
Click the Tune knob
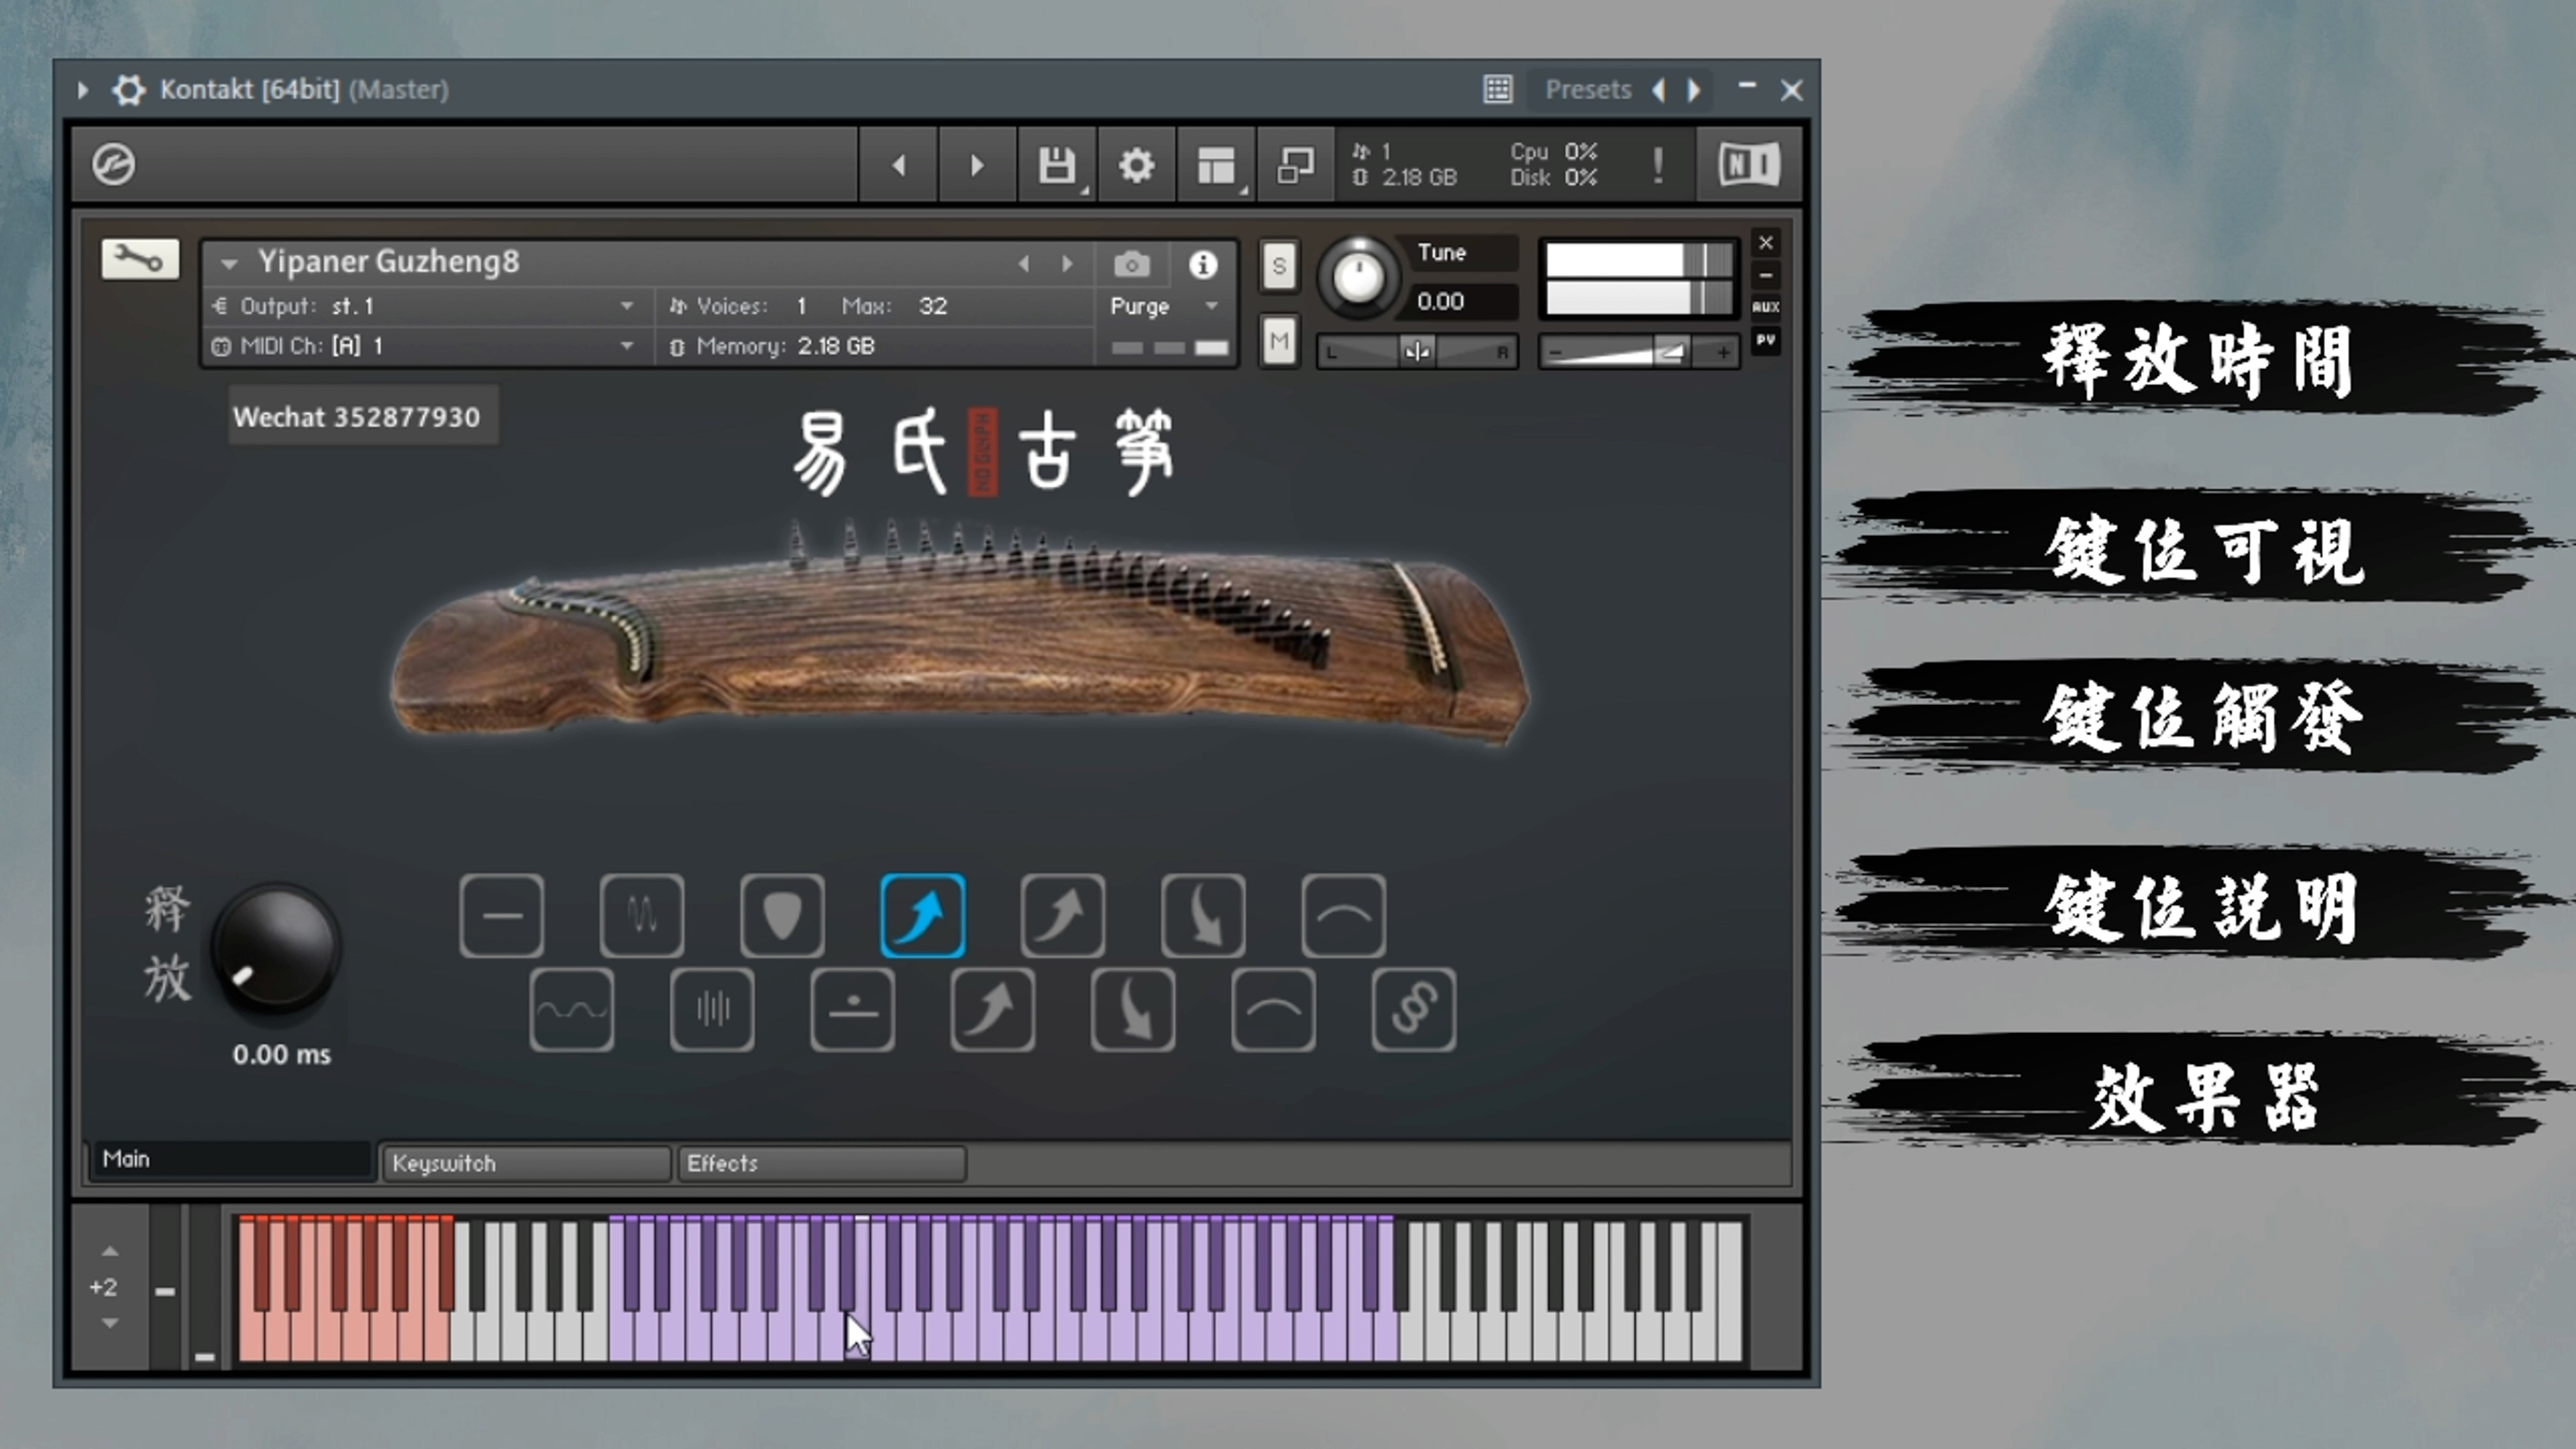tap(1358, 277)
